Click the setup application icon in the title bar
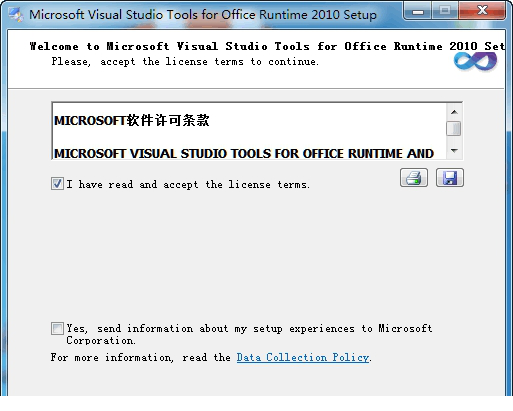 click(x=15, y=14)
